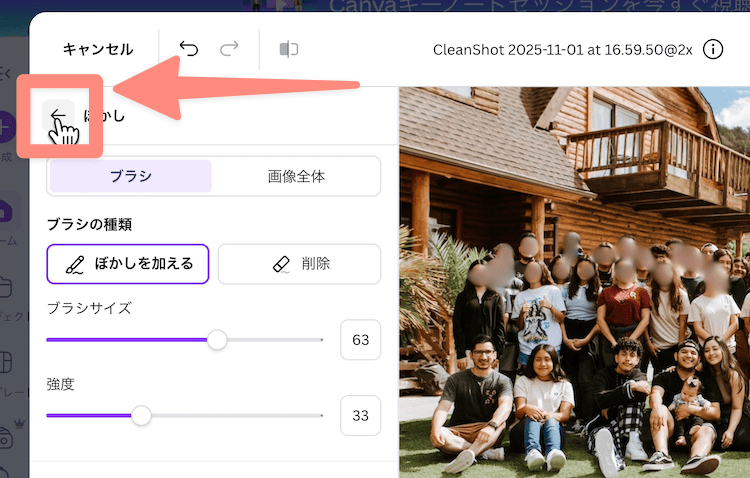Screen dimensions: 750x478
Task: Undo the last blur edit
Action: [x=189, y=49]
